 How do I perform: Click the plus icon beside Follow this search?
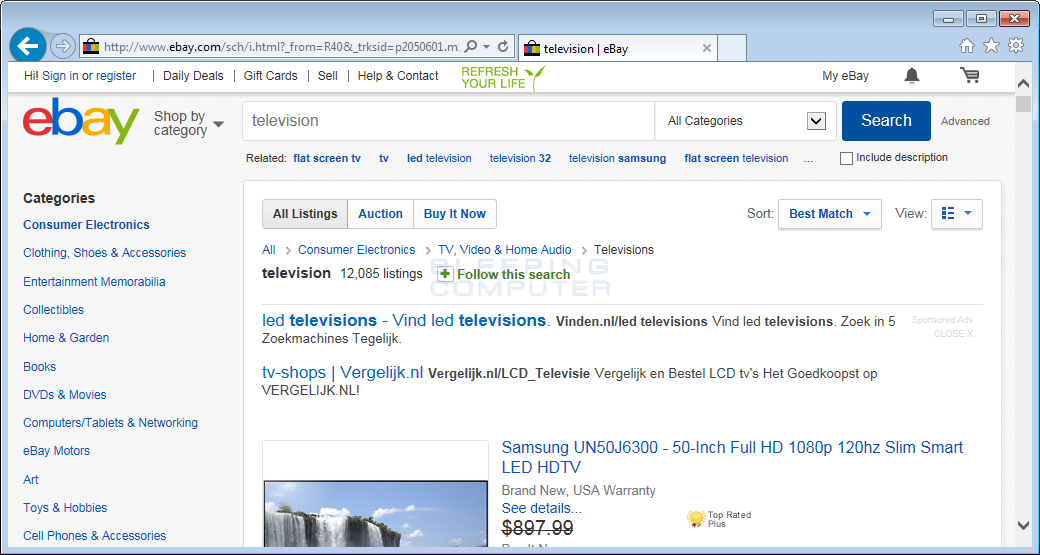click(x=445, y=274)
